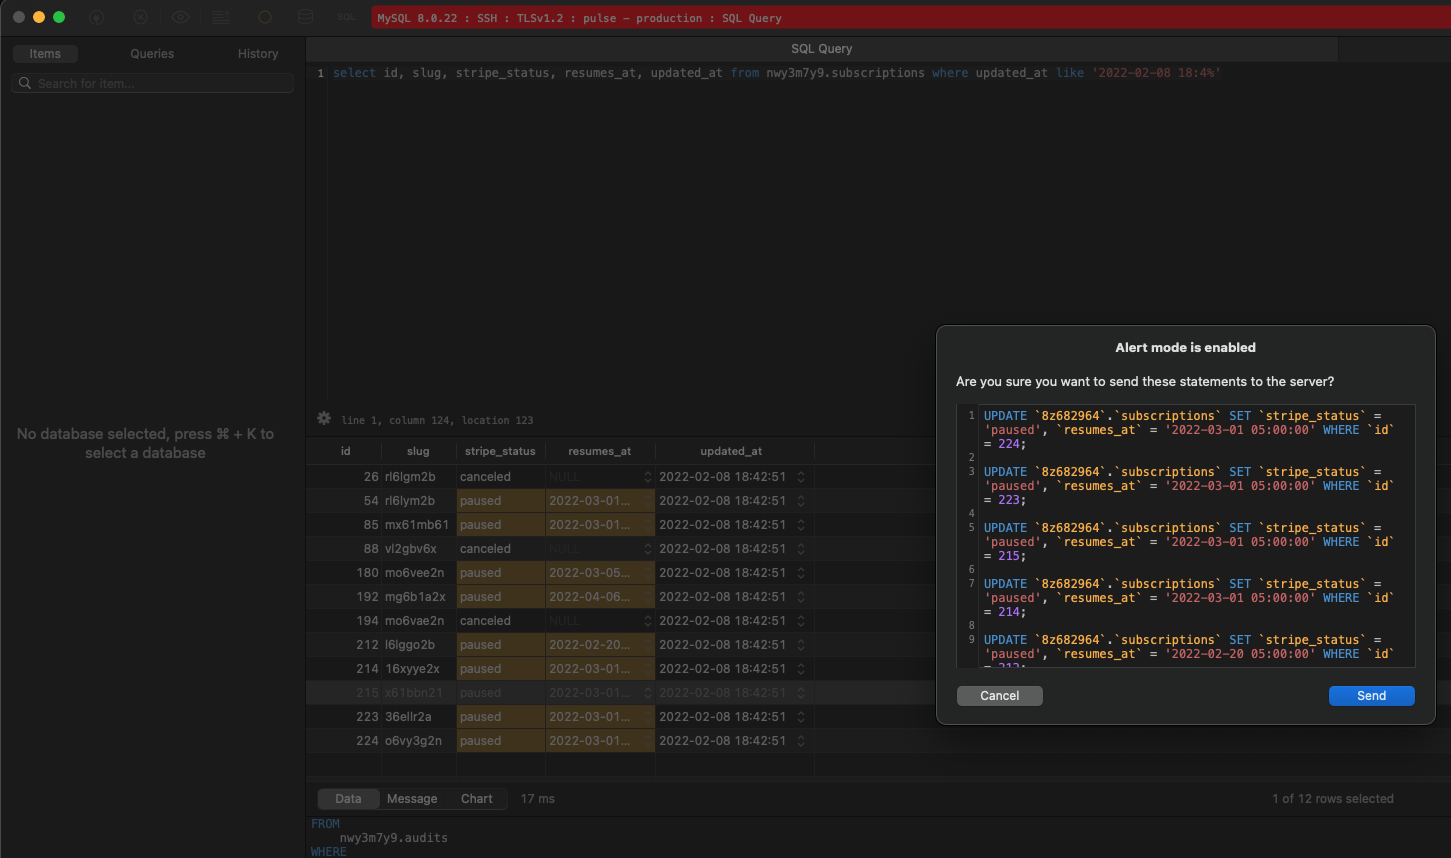Click the resumes_at stepper for row 192
Image resolution: width=1451 pixels, height=858 pixels.
point(648,596)
